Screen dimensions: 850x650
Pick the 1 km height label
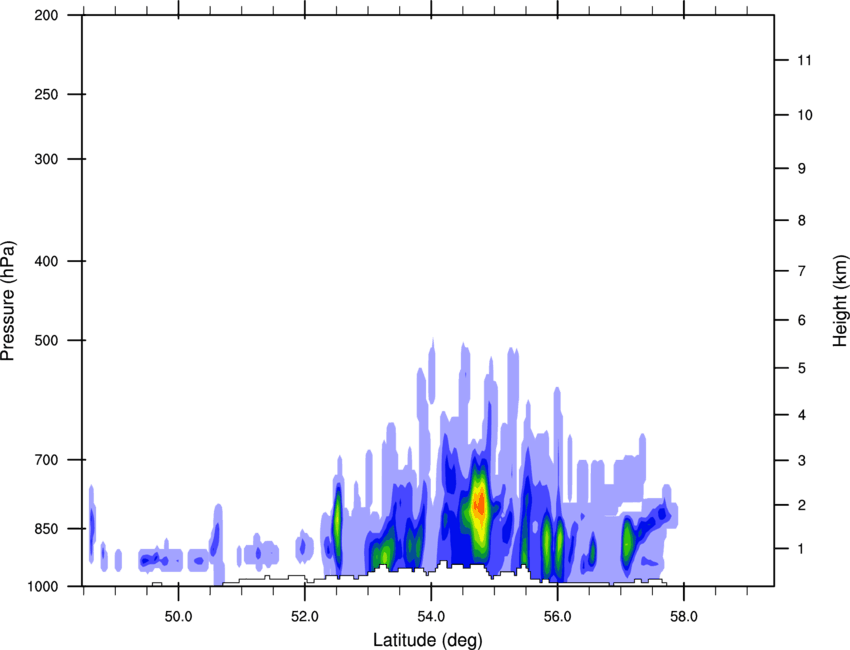802,549
